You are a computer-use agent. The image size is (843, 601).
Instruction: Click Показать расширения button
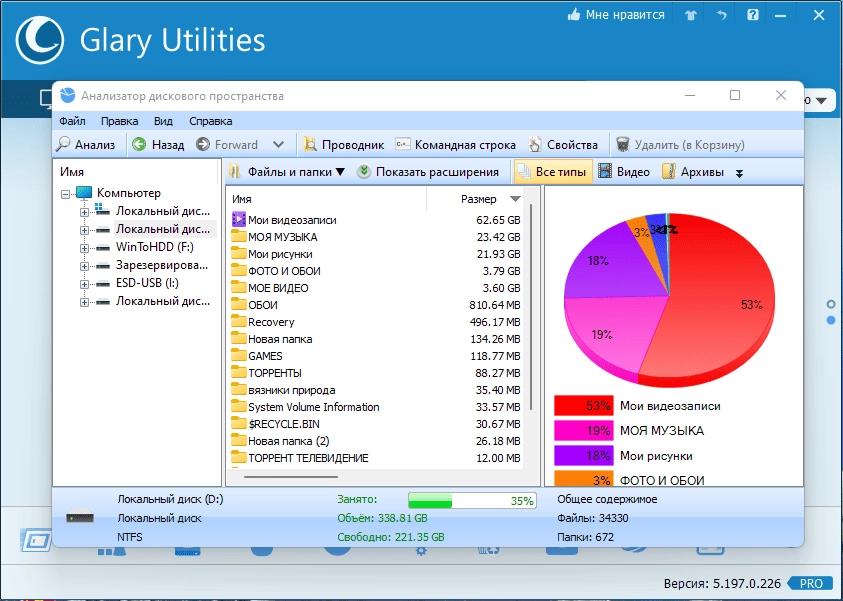point(428,172)
